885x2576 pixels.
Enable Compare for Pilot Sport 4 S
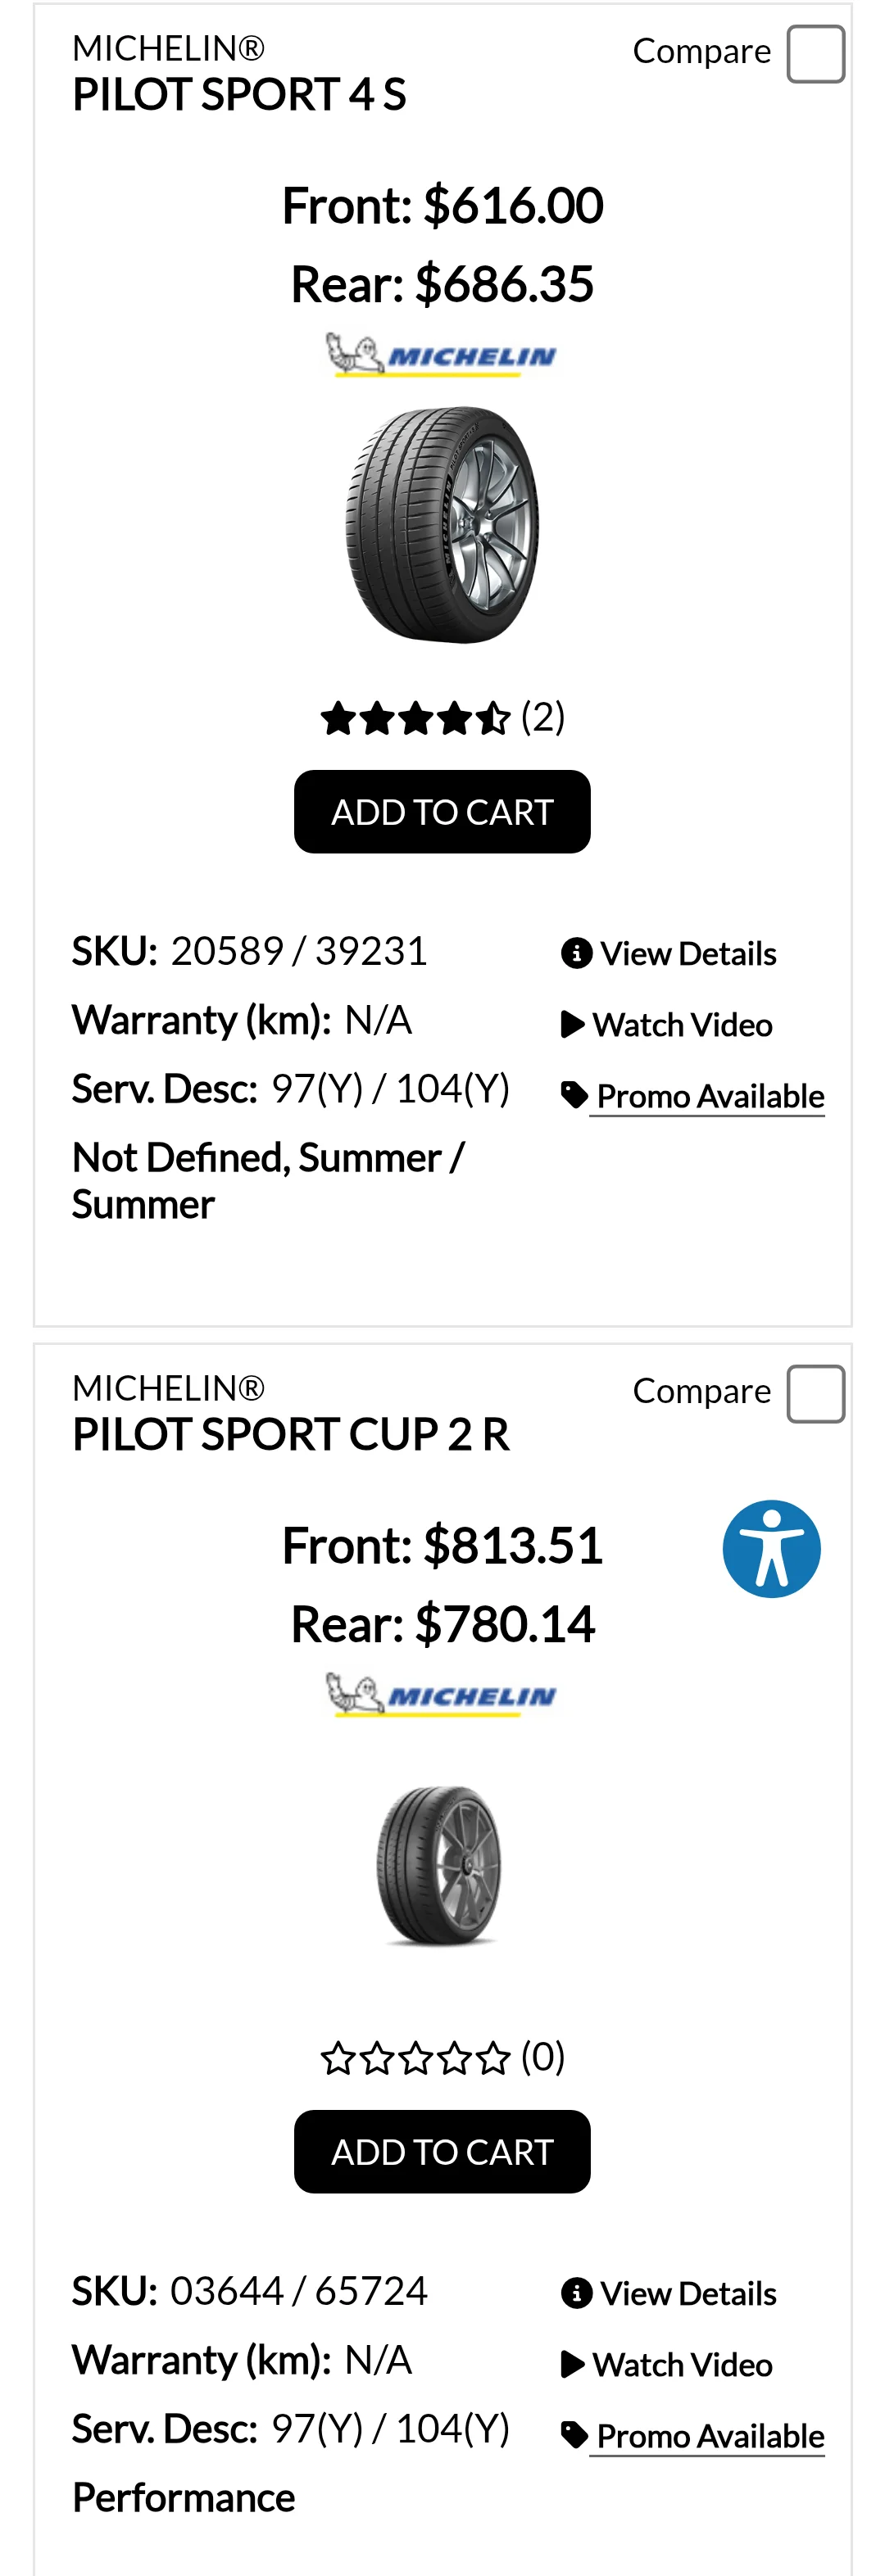point(815,53)
